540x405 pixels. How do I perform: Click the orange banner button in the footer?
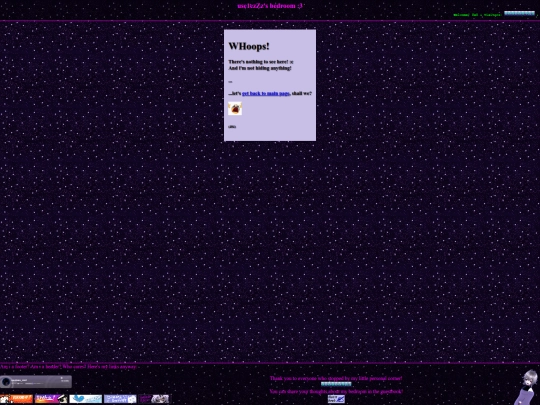coord(16,399)
